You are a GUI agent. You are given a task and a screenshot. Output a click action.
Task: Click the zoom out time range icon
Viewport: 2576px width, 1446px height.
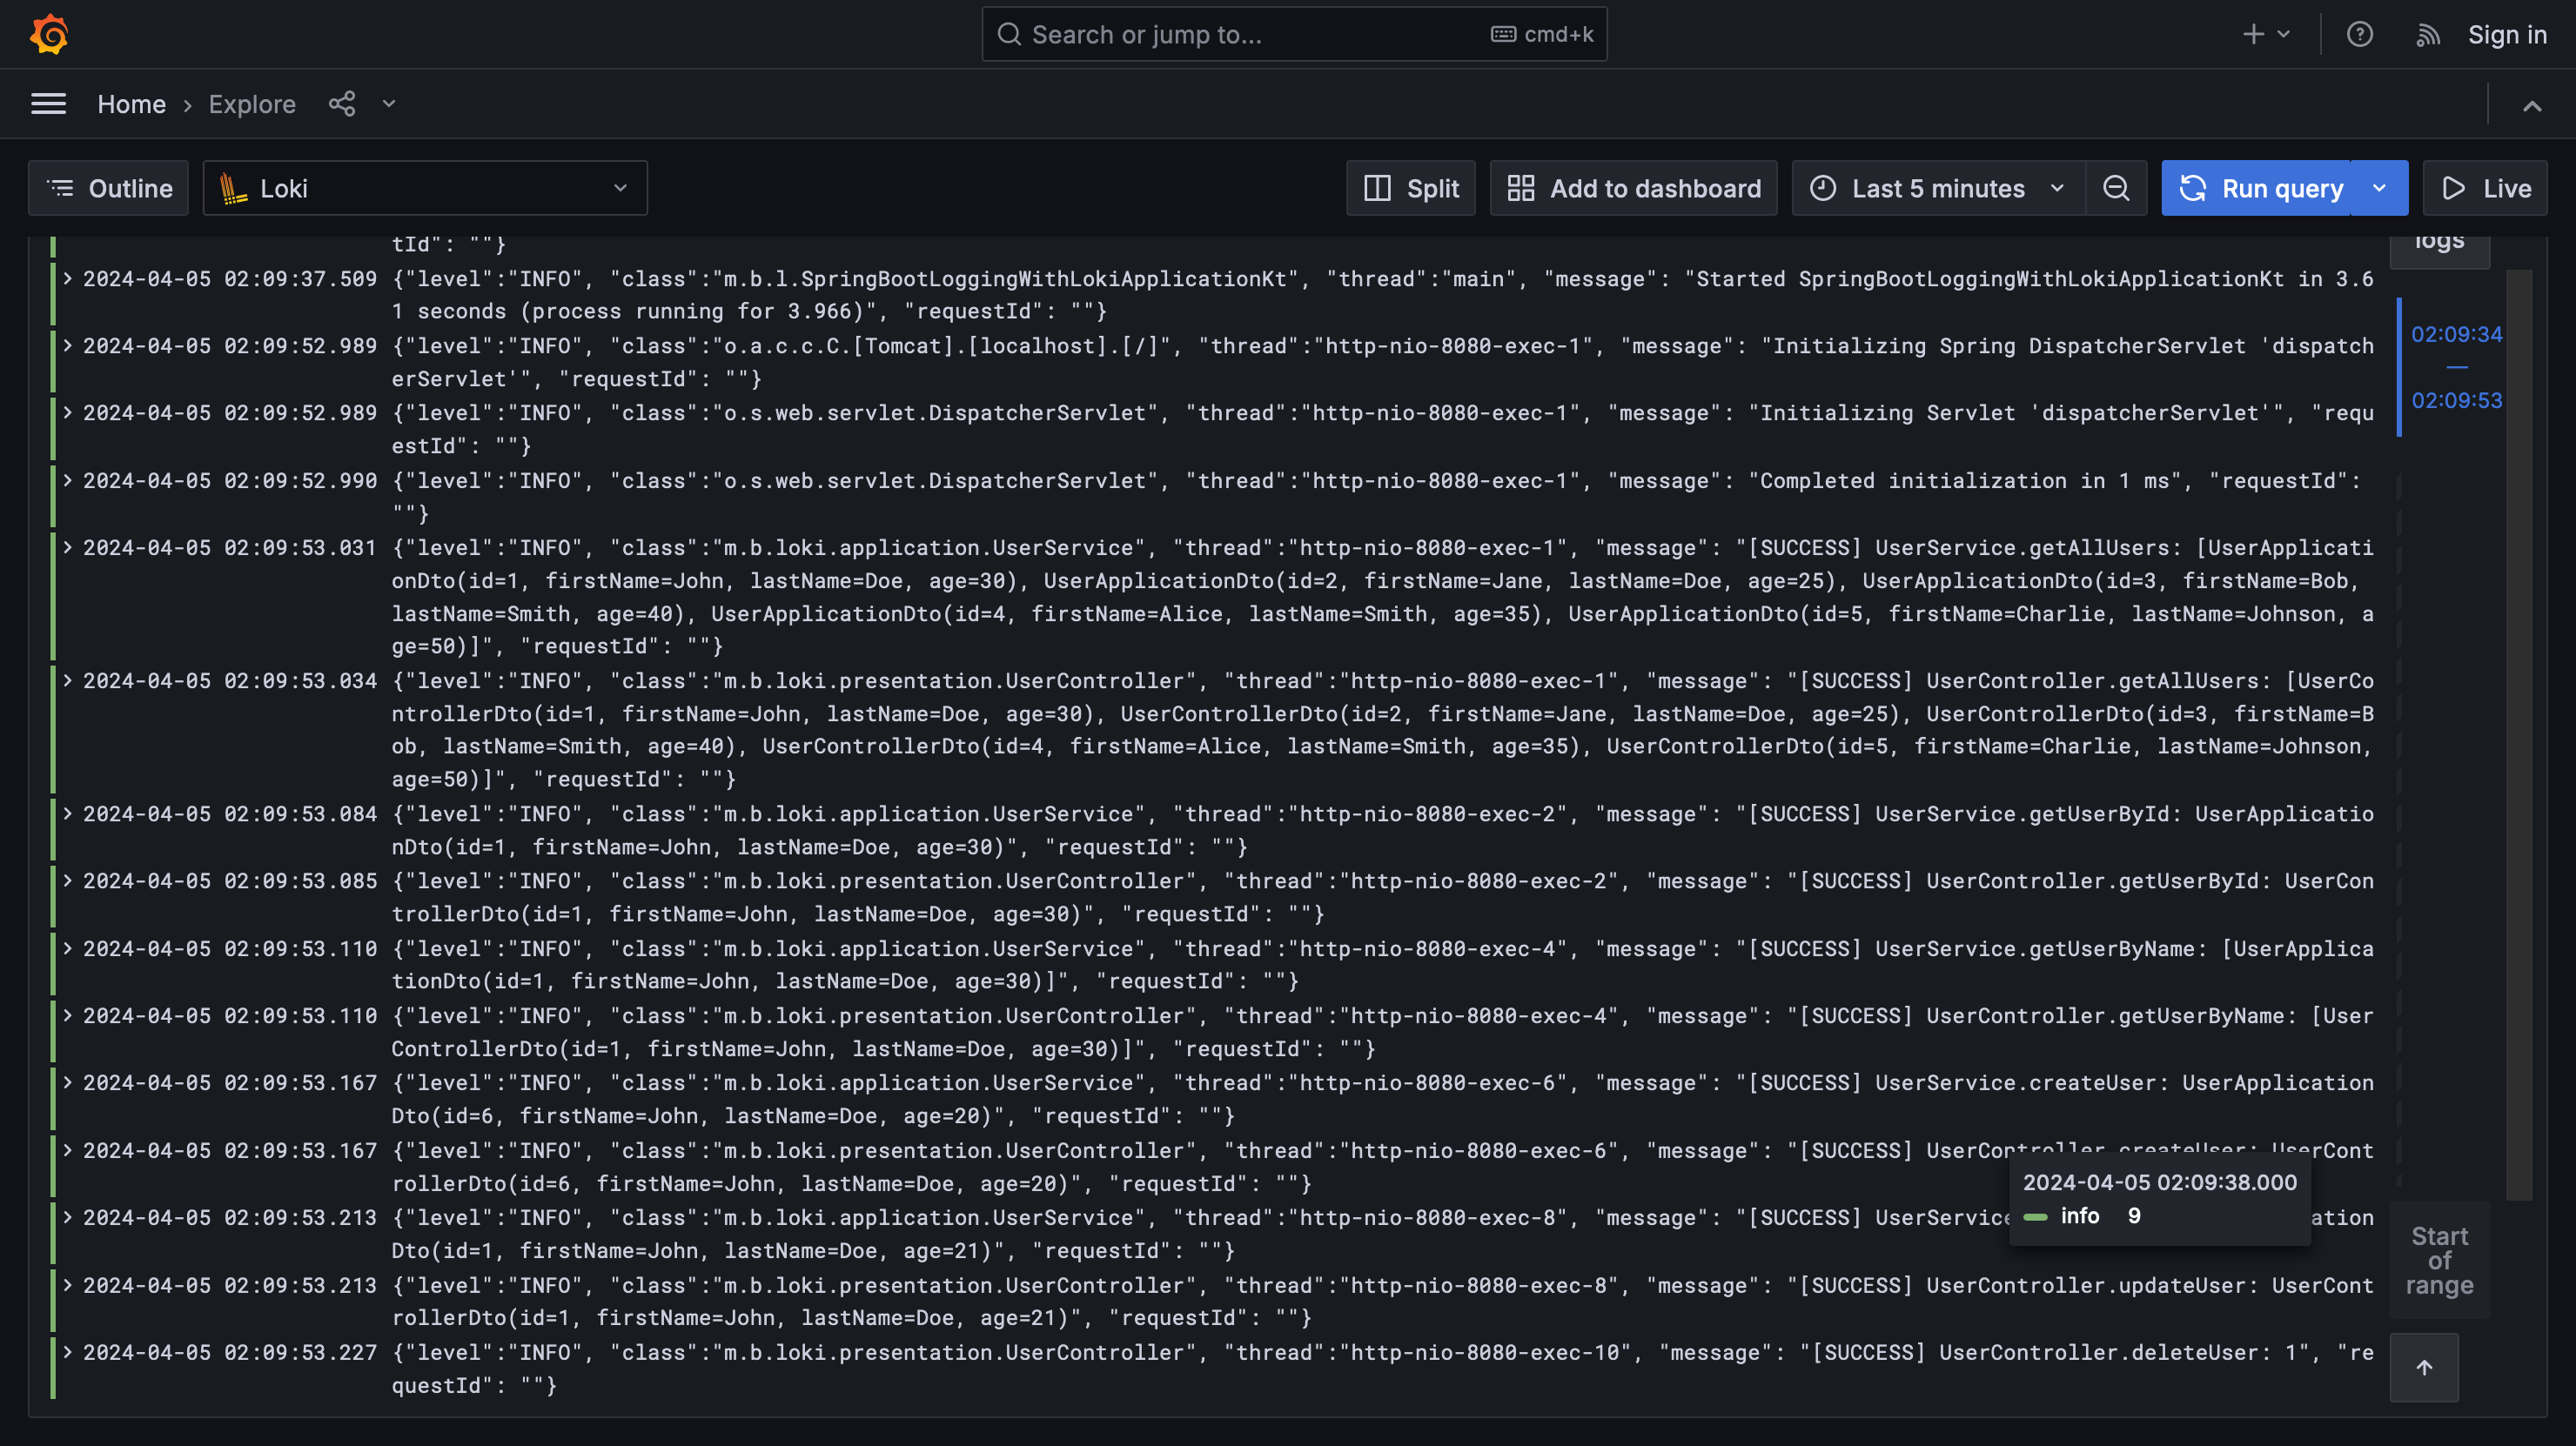[x=2116, y=188]
